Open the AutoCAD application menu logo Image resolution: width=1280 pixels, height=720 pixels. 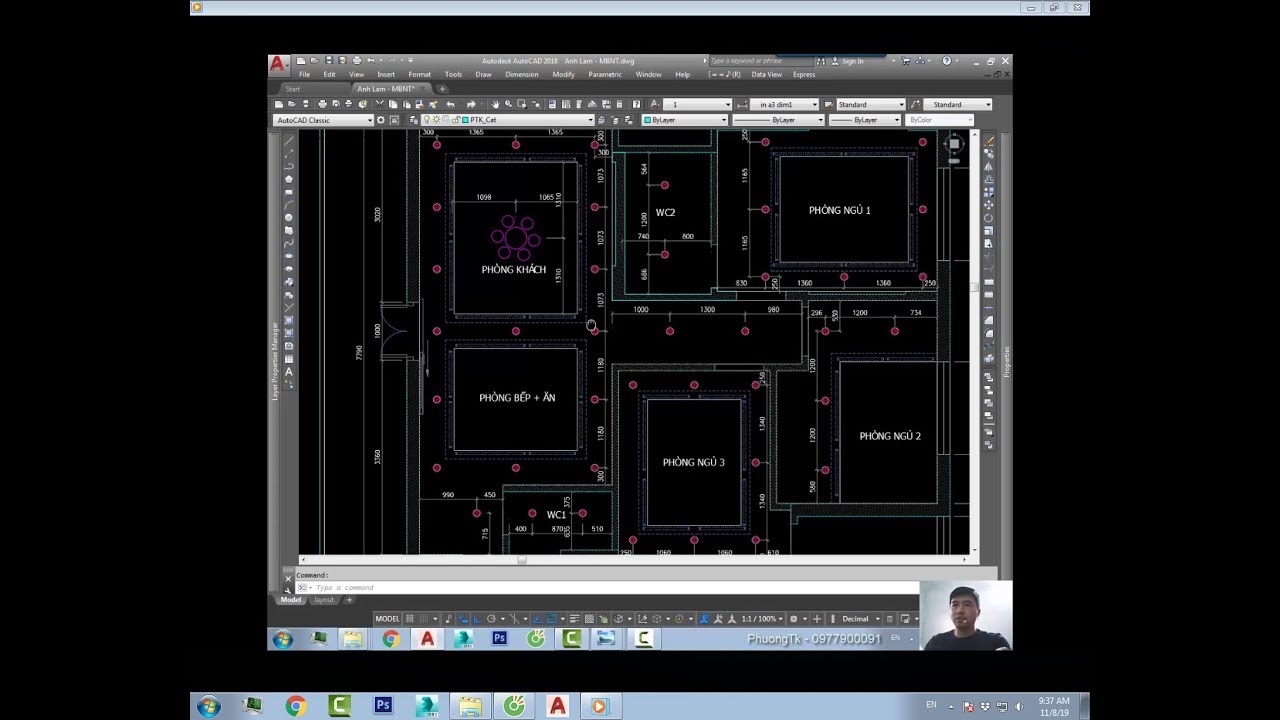278,64
